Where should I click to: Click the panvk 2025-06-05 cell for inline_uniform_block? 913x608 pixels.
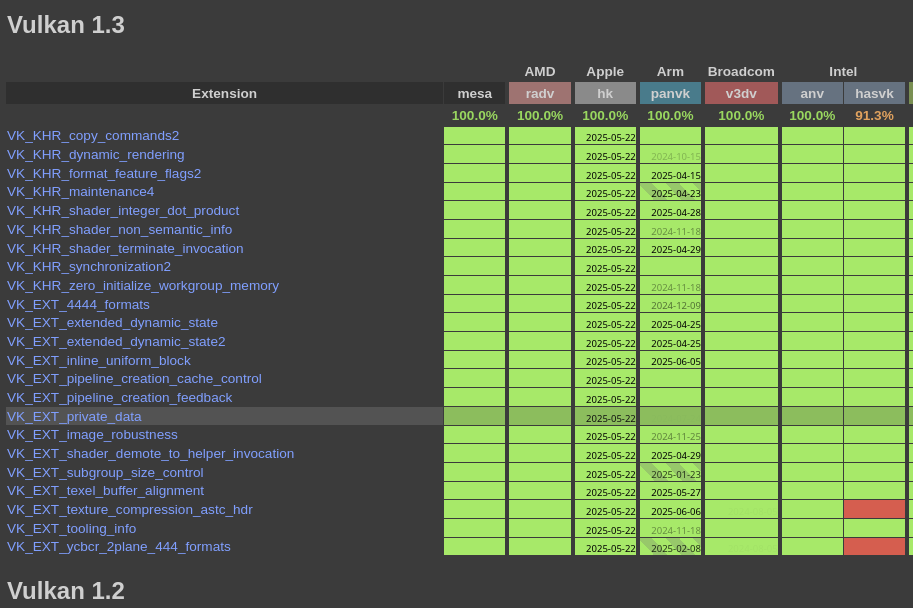(x=670, y=361)
